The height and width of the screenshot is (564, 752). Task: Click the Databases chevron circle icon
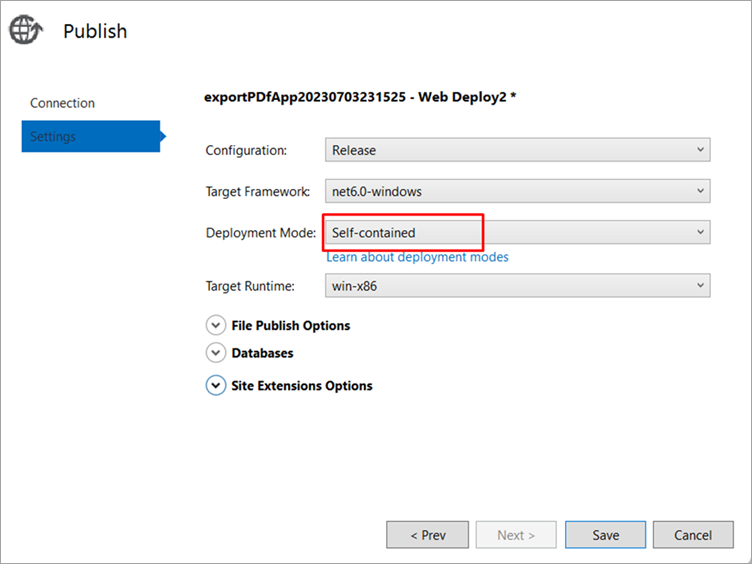[215, 353]
